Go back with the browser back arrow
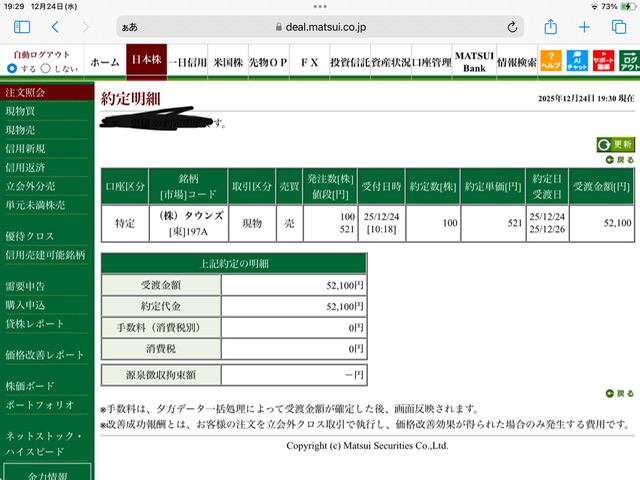 [x=55, y=27]
